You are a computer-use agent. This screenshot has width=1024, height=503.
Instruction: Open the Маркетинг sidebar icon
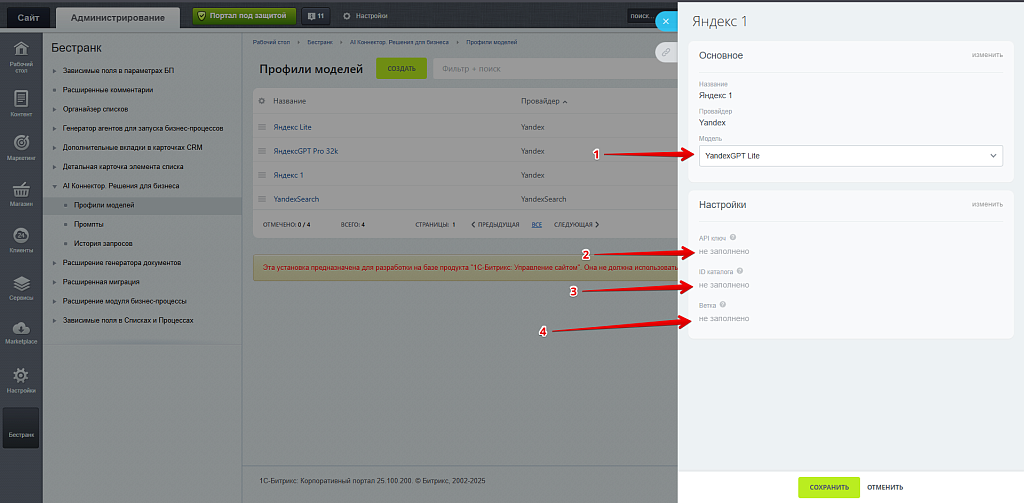[x=21, y=146]
